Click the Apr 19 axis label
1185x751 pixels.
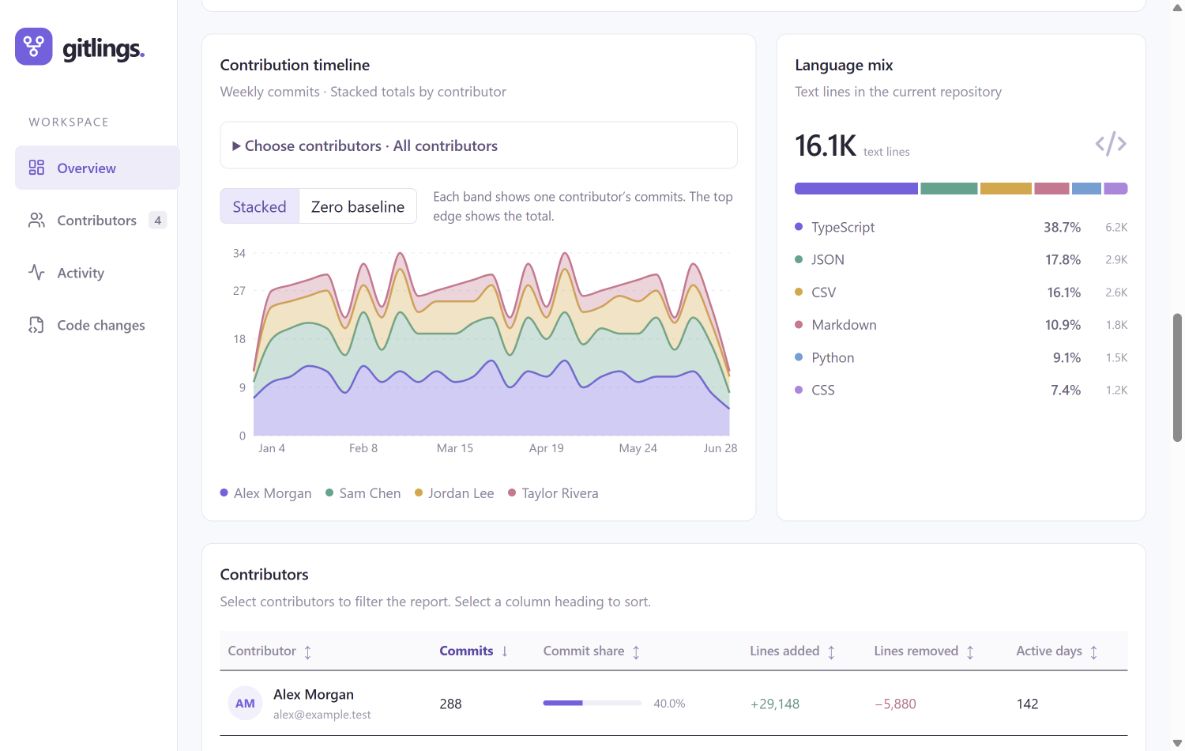click(x=546, y=448)
